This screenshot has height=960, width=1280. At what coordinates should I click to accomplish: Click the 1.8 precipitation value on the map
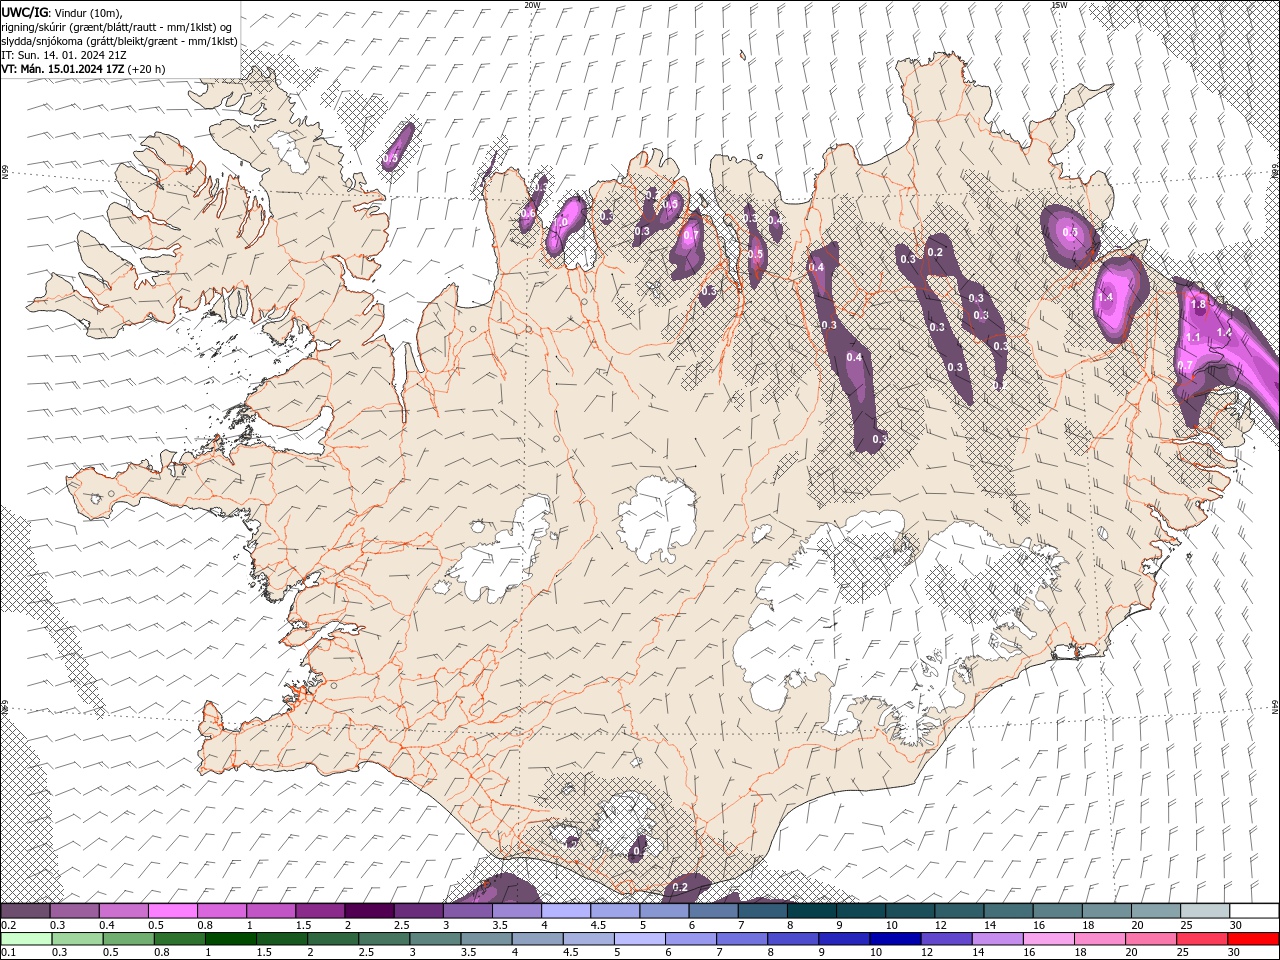pyautogui.click(x=1199, y=304)
